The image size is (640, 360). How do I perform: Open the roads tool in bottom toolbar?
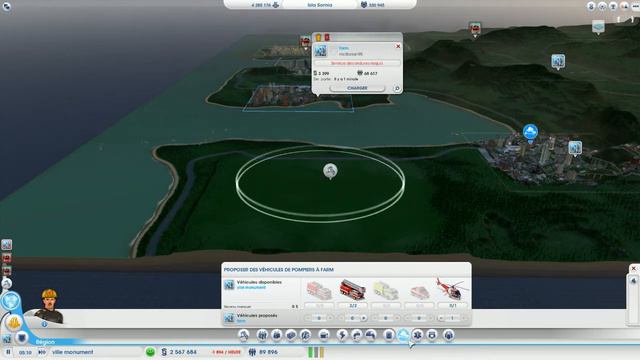[244, 336]
